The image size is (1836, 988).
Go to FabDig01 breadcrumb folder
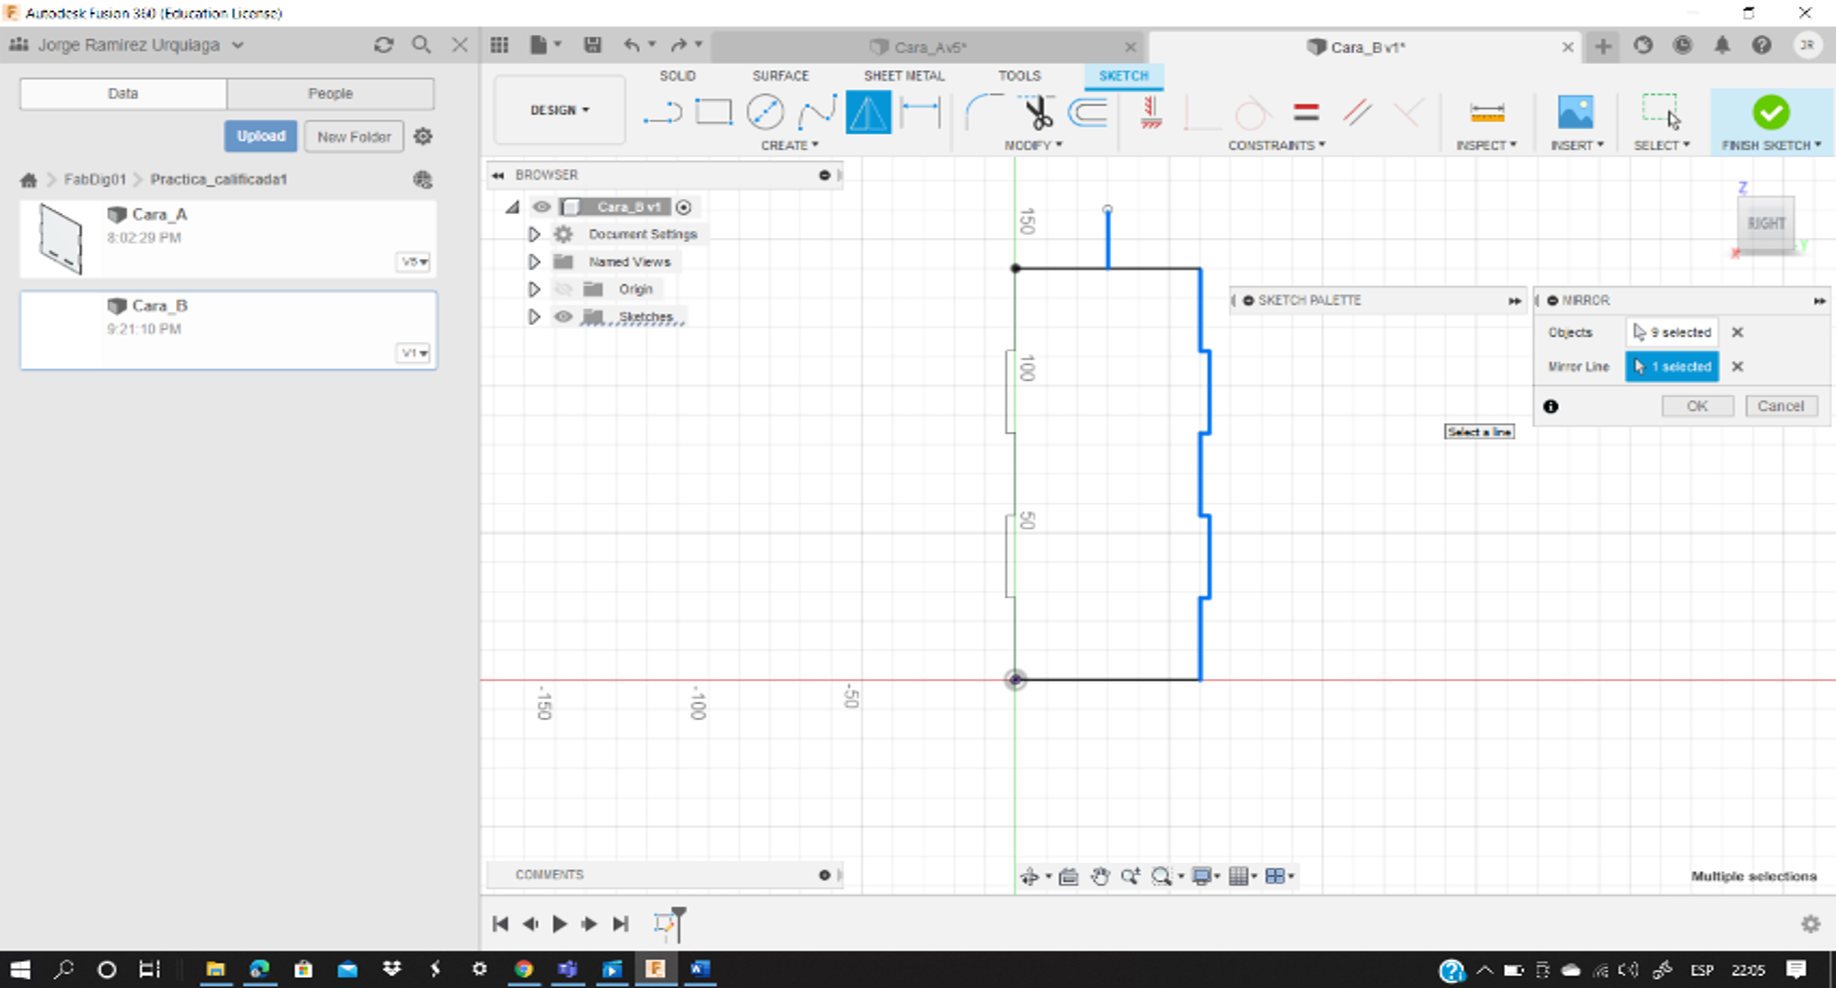[95, 180]
